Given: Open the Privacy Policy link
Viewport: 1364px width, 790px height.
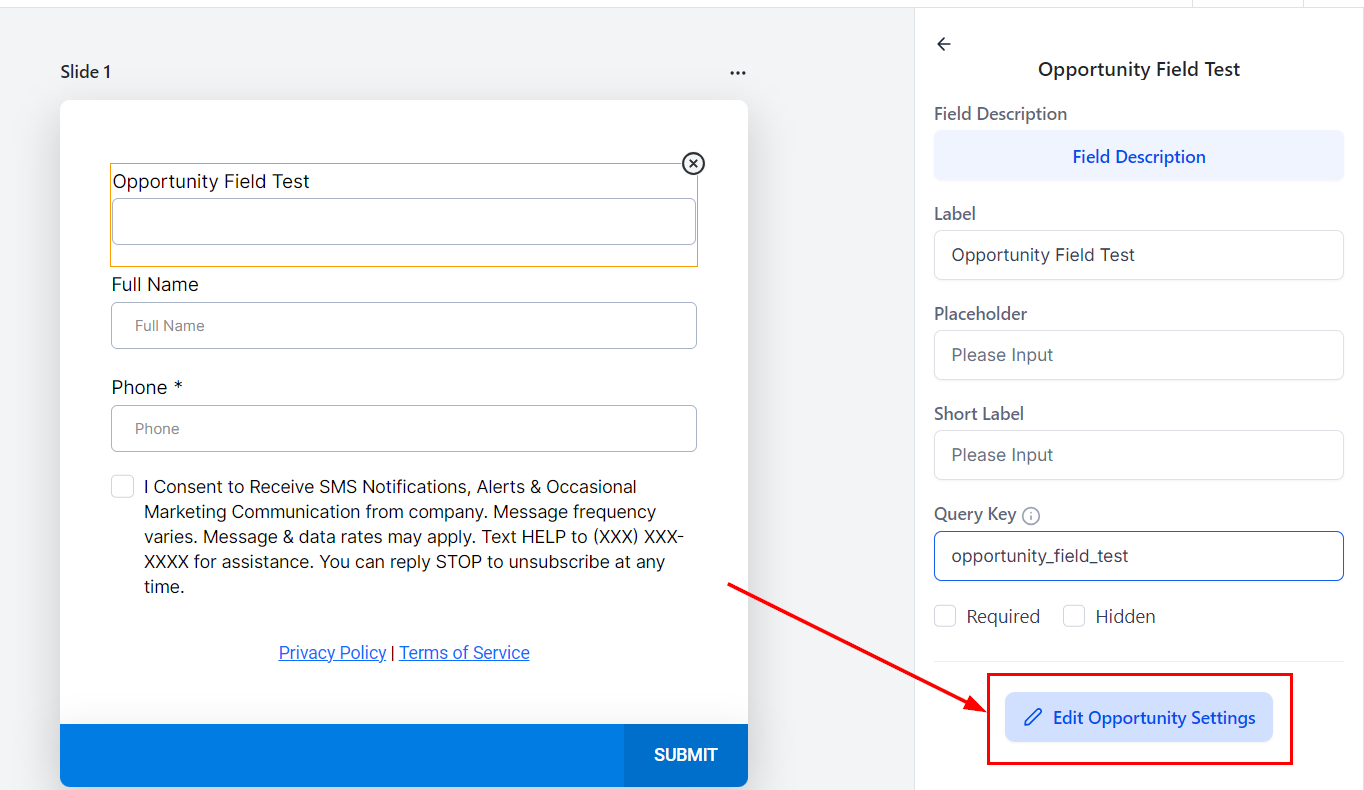Looking at the screenshot, I should click(x=332, y=653).
